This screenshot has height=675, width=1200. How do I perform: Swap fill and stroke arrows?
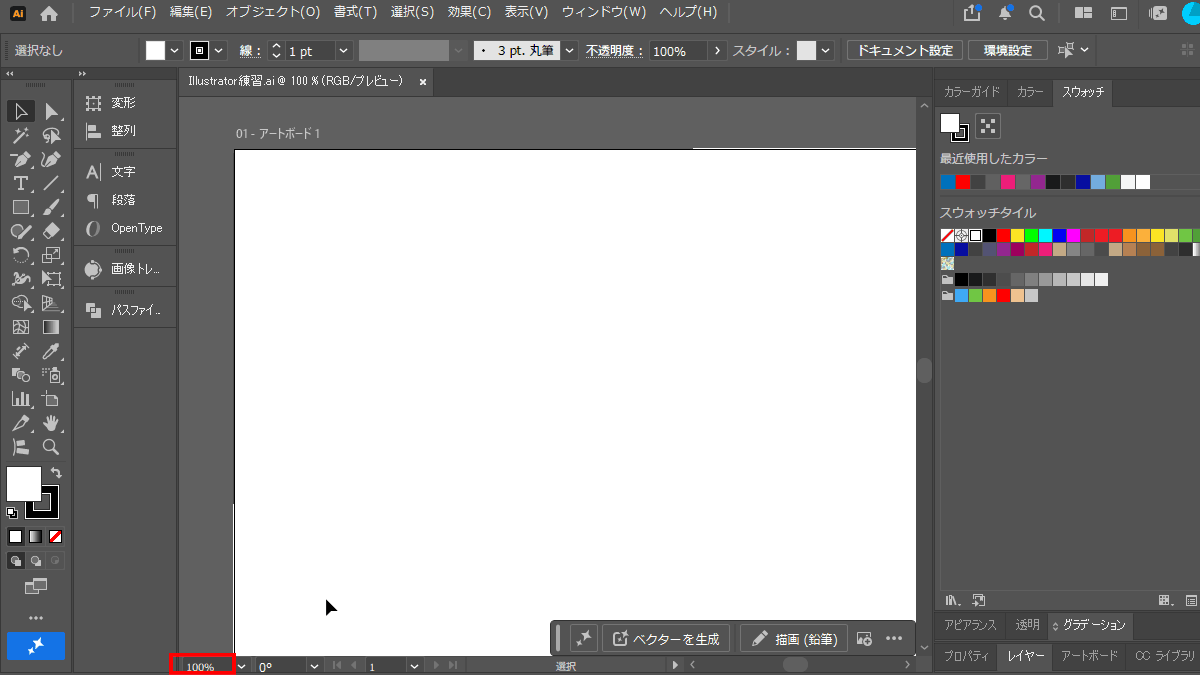tap(56, 472)
